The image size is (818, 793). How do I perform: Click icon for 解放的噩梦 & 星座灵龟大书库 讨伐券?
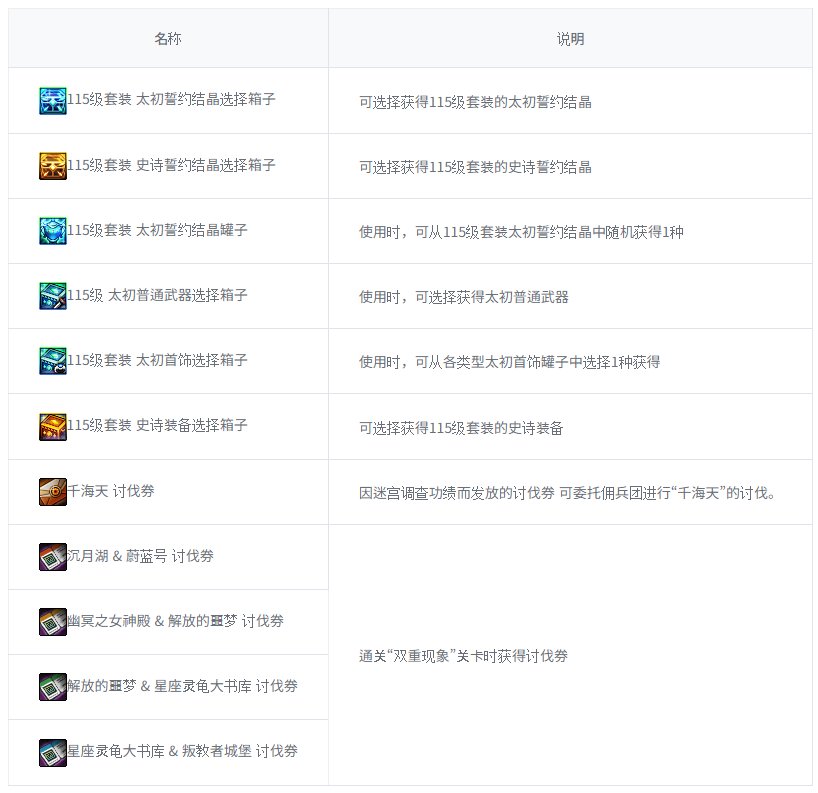pyautogui.click(x=53, y=687)
